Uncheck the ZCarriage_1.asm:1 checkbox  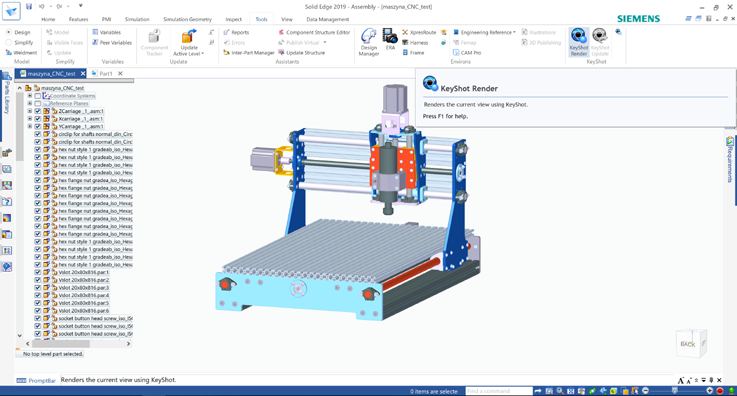pos(38,111)
